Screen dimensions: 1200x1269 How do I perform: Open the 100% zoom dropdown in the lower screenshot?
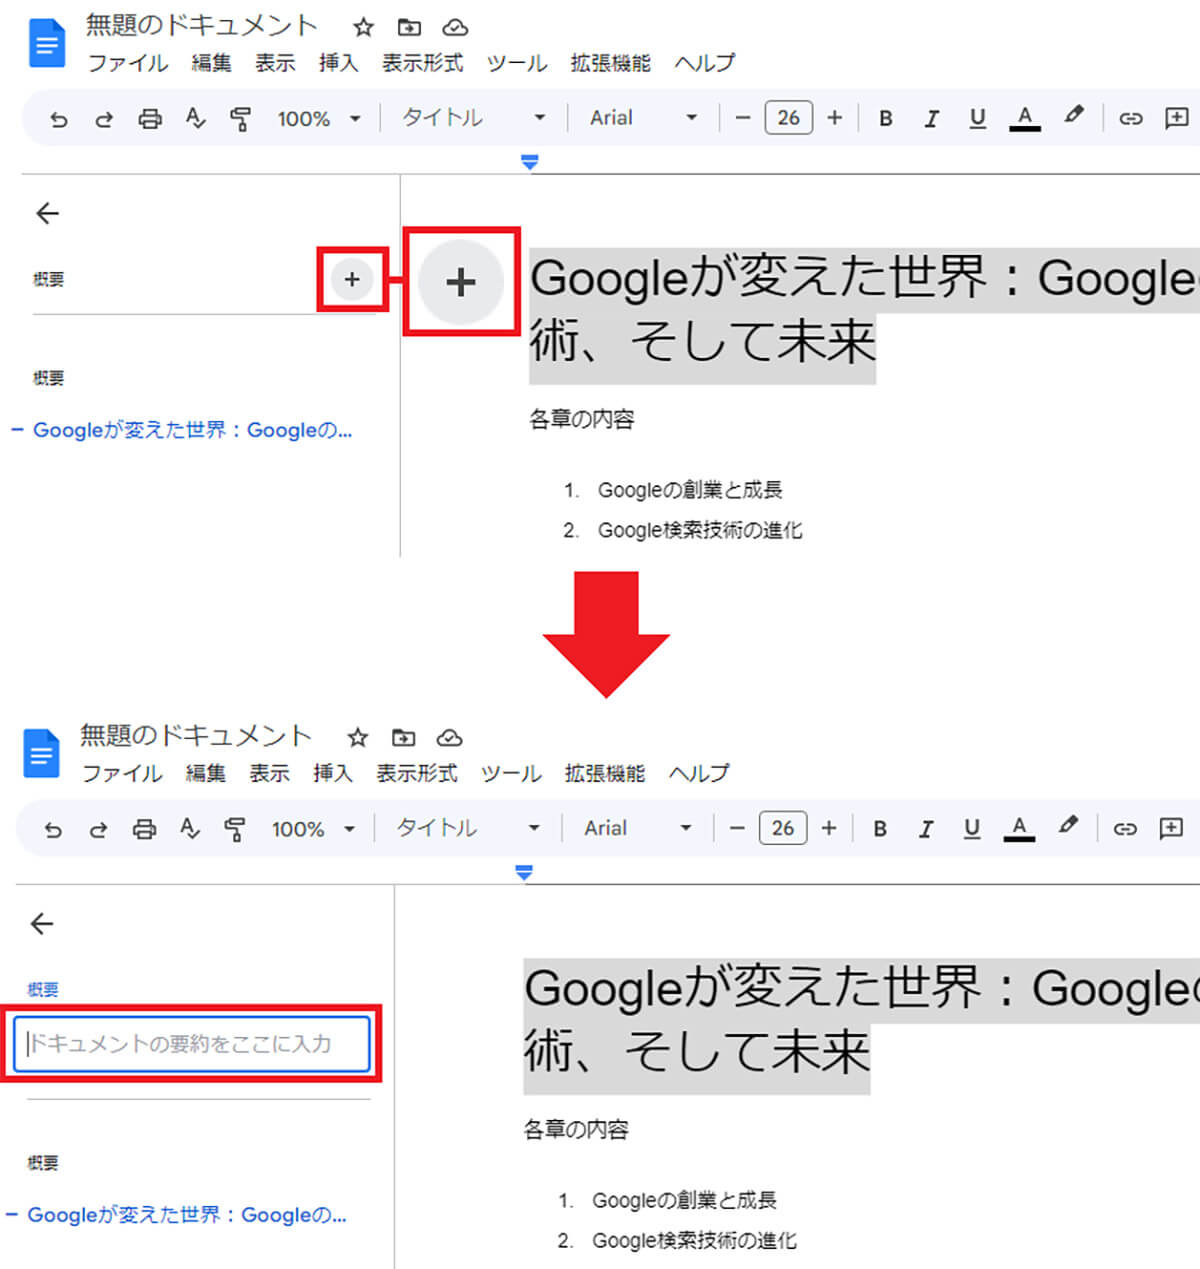313,829
